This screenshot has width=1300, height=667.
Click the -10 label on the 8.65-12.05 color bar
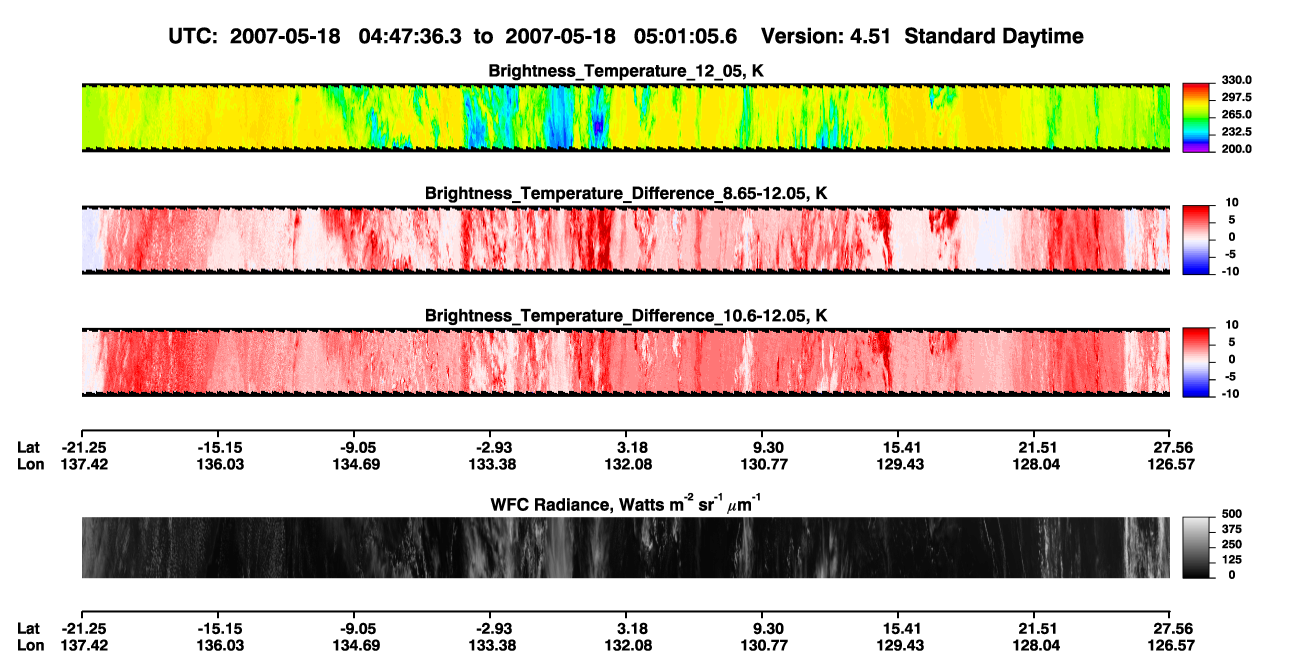1229,271
